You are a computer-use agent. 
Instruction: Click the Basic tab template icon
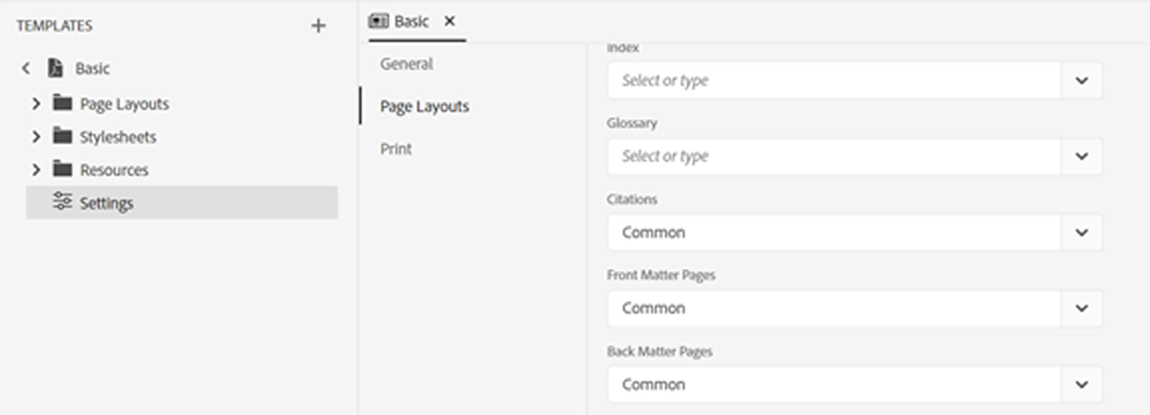pos(379,21)
